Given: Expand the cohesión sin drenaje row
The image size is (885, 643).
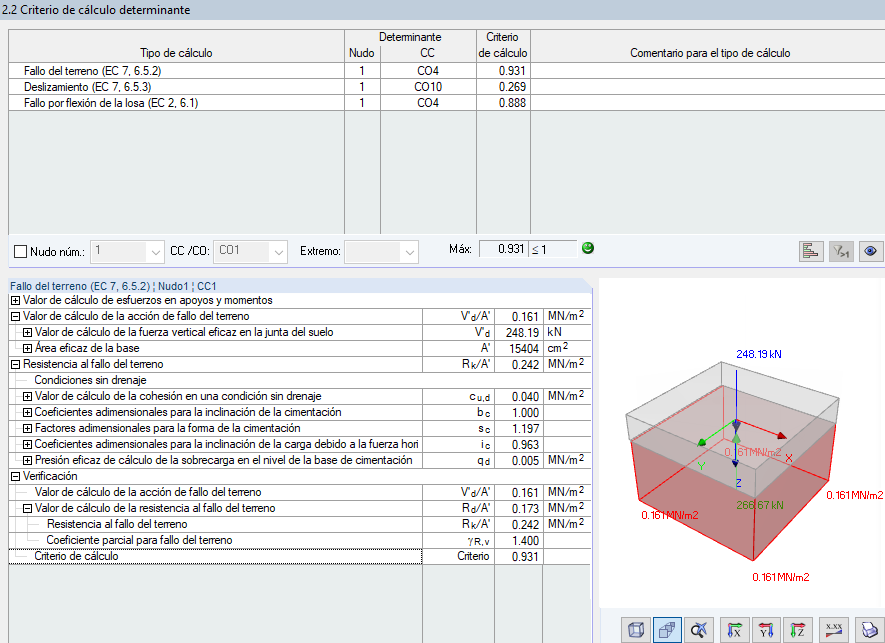Looking at the screenshot, I should (x=27, y=396).
